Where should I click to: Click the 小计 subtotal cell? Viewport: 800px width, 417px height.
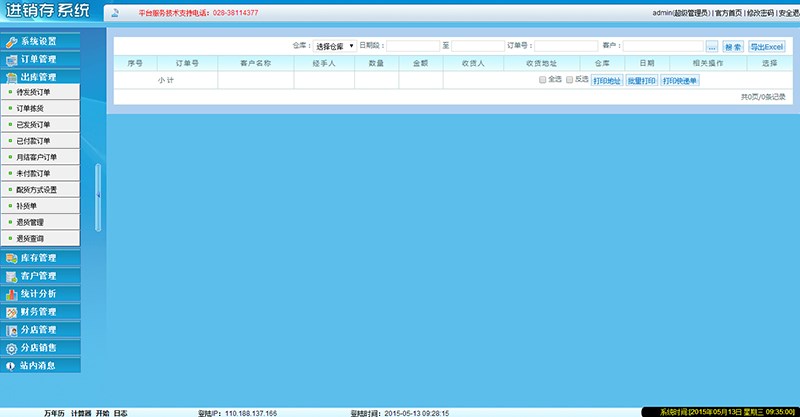pyautogui.click(x=166, y=80)
